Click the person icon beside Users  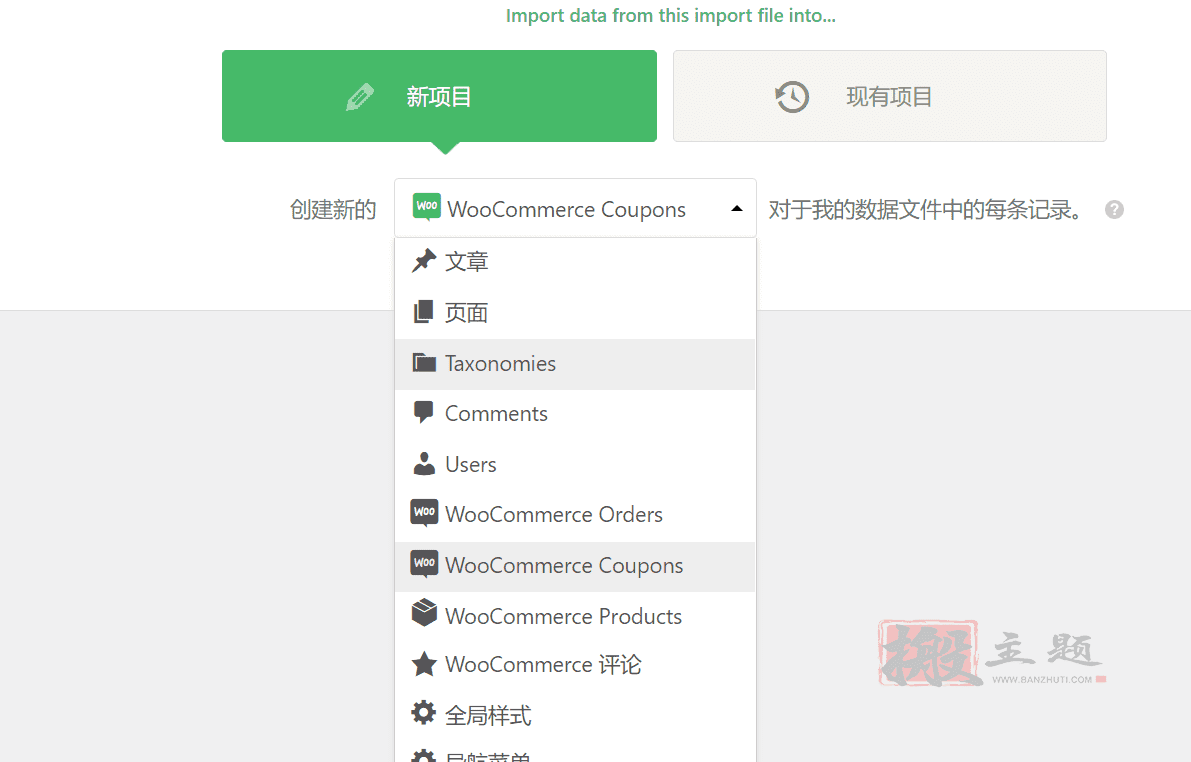tap(424, 463)
